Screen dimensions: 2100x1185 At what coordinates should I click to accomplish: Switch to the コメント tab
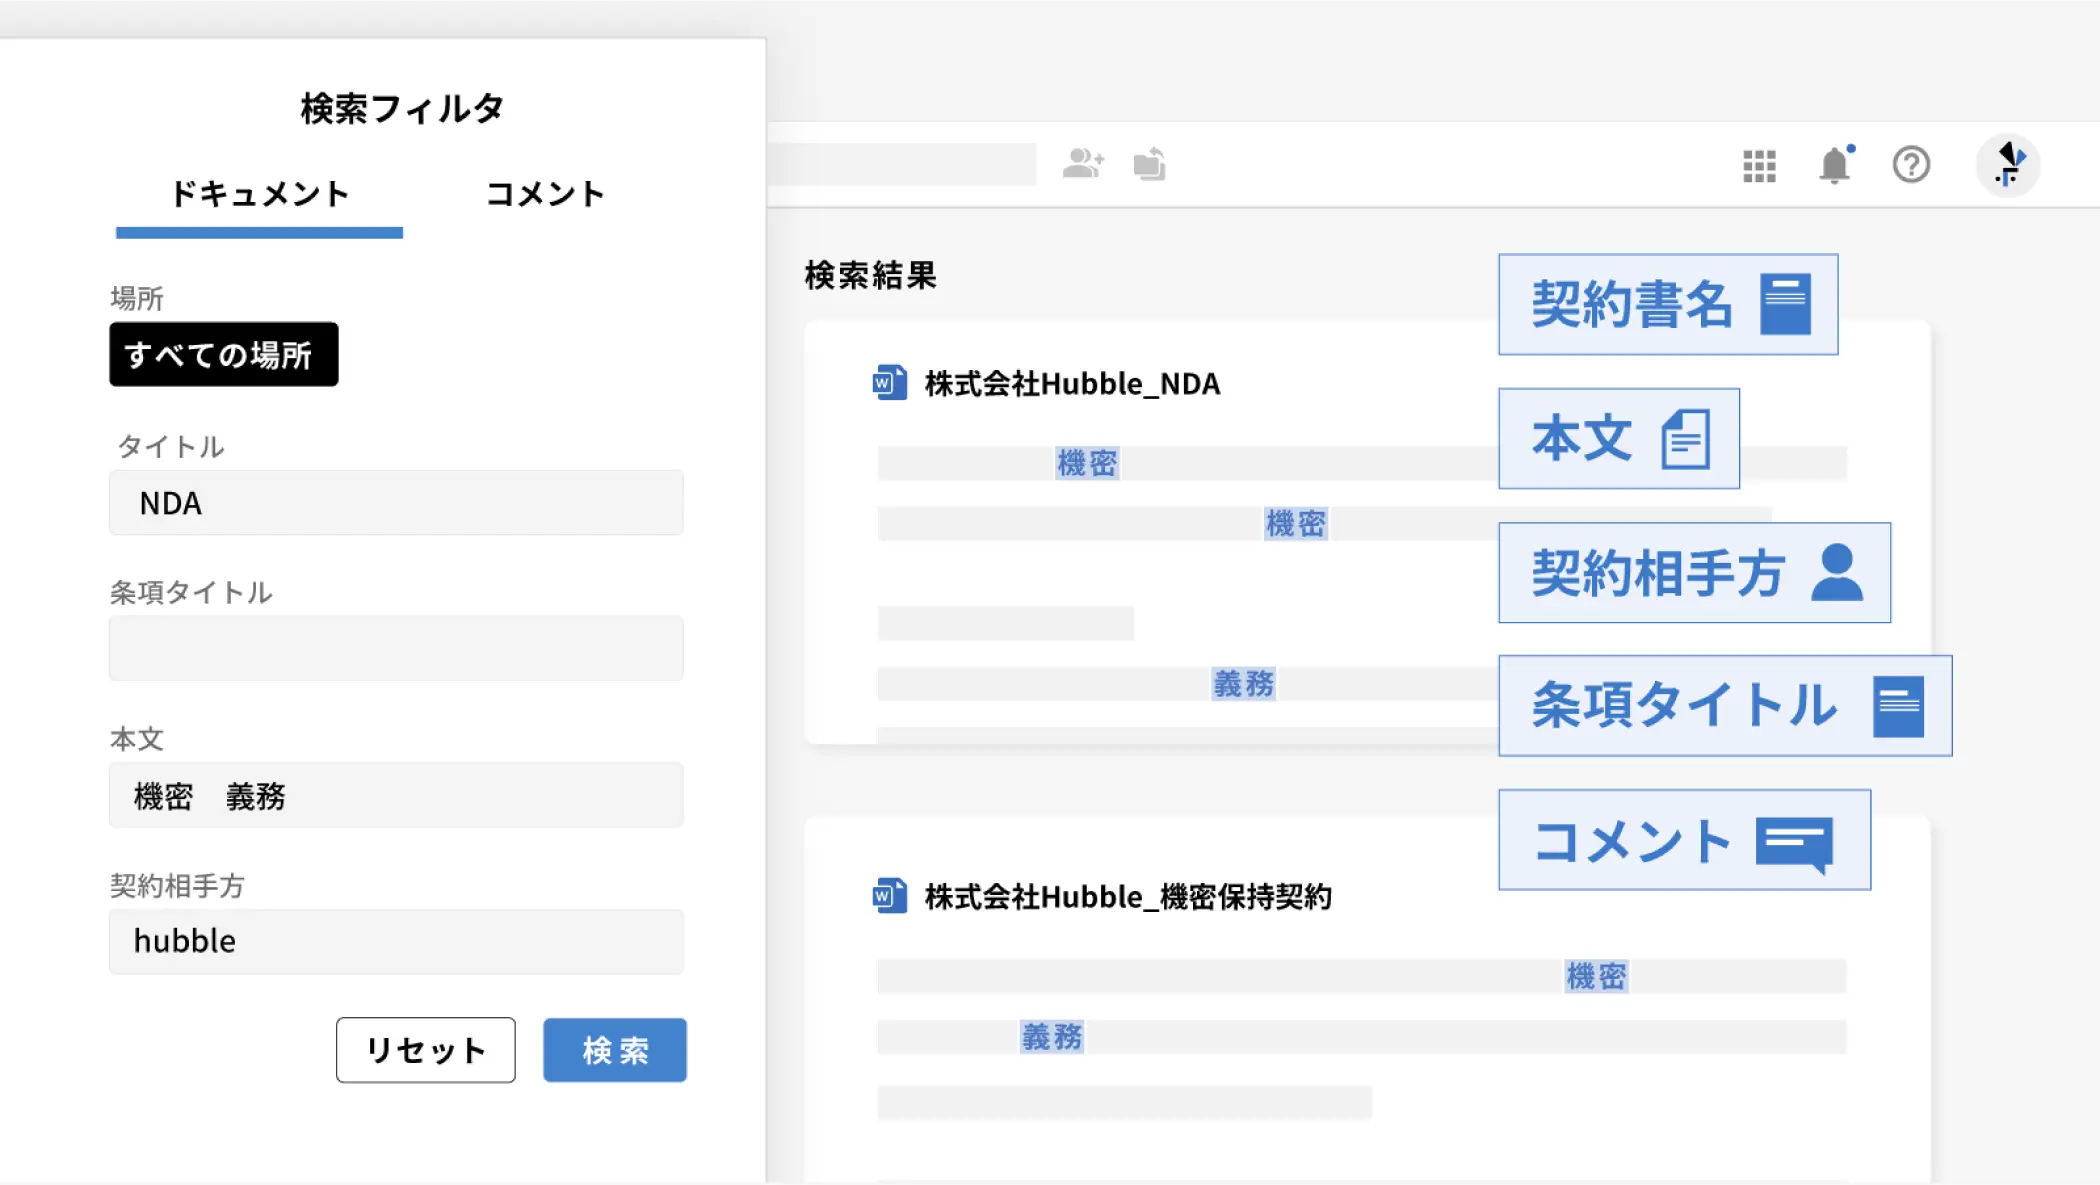point(545,195)
